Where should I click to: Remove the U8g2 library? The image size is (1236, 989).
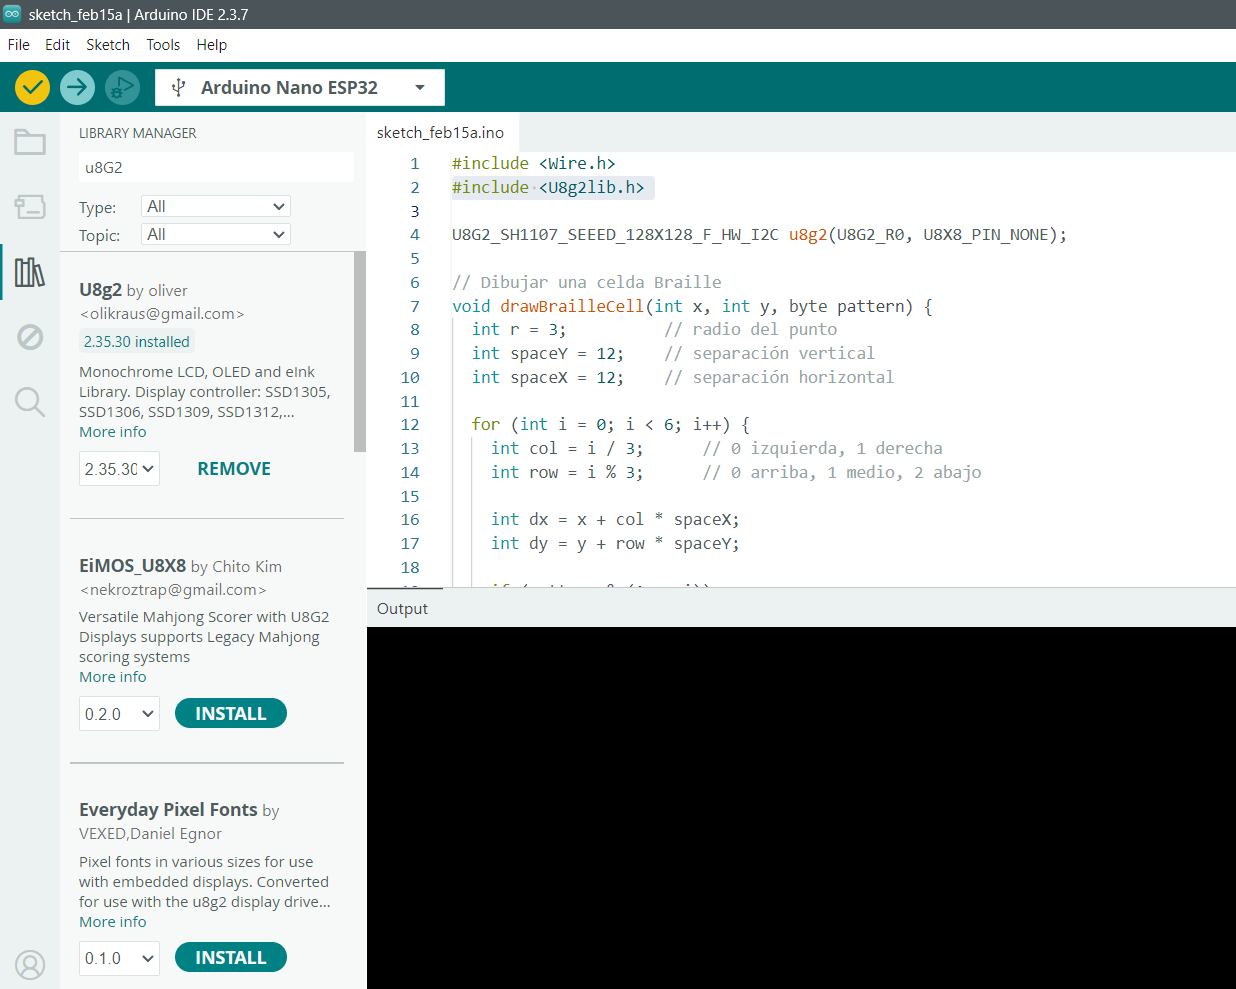234,469
